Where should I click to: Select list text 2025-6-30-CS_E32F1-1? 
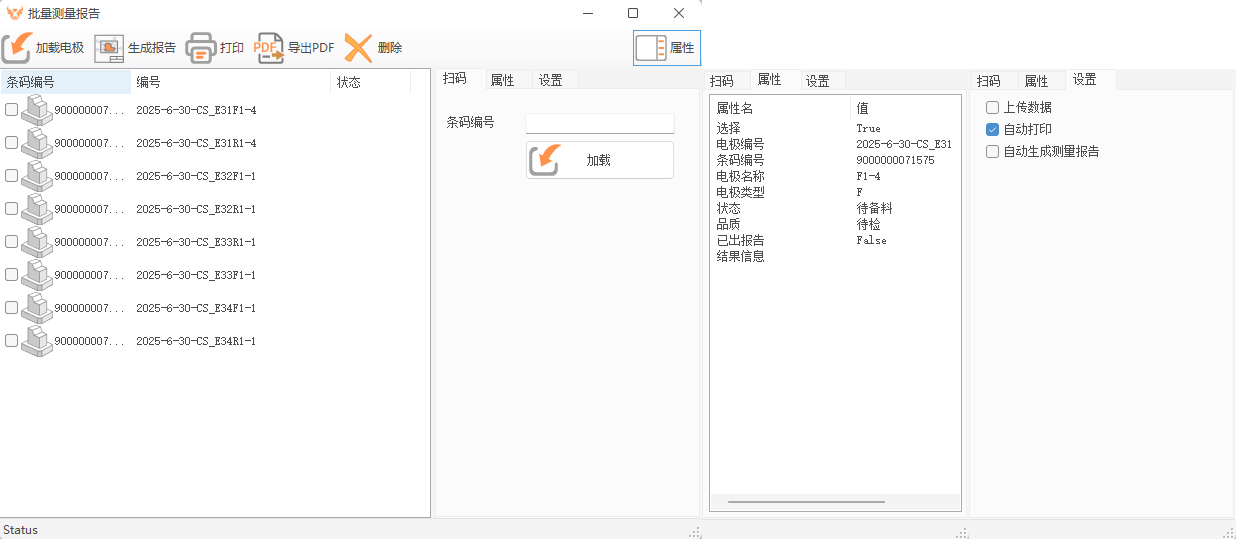(x=196, y=176)
